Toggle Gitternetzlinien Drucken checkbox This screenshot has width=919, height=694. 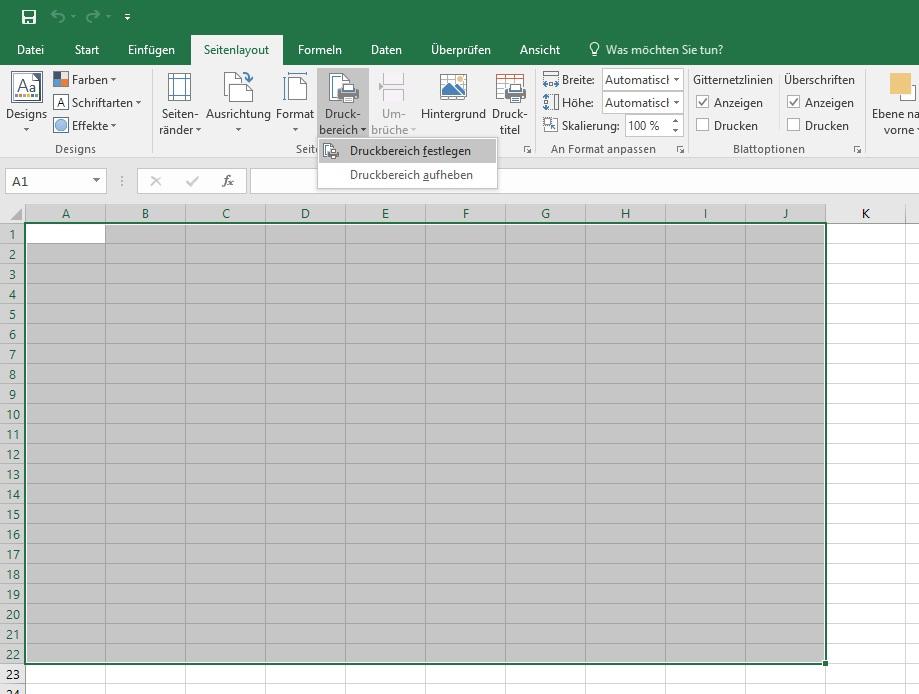click(702, 125)
